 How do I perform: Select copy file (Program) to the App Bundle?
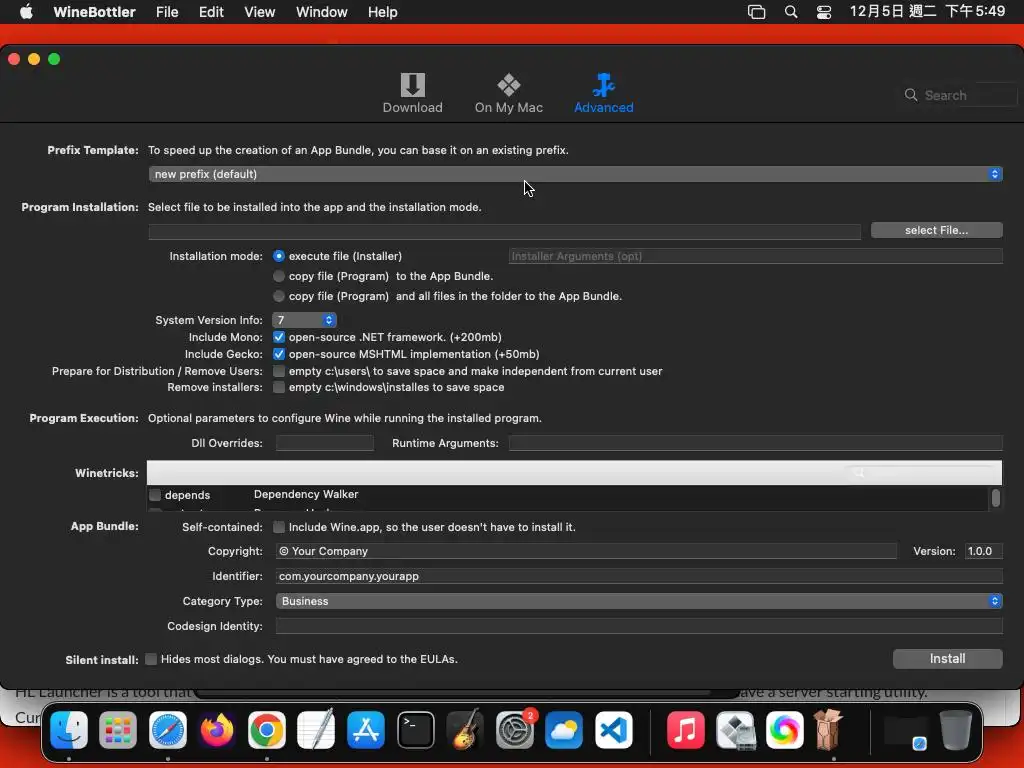coord(279,276)
